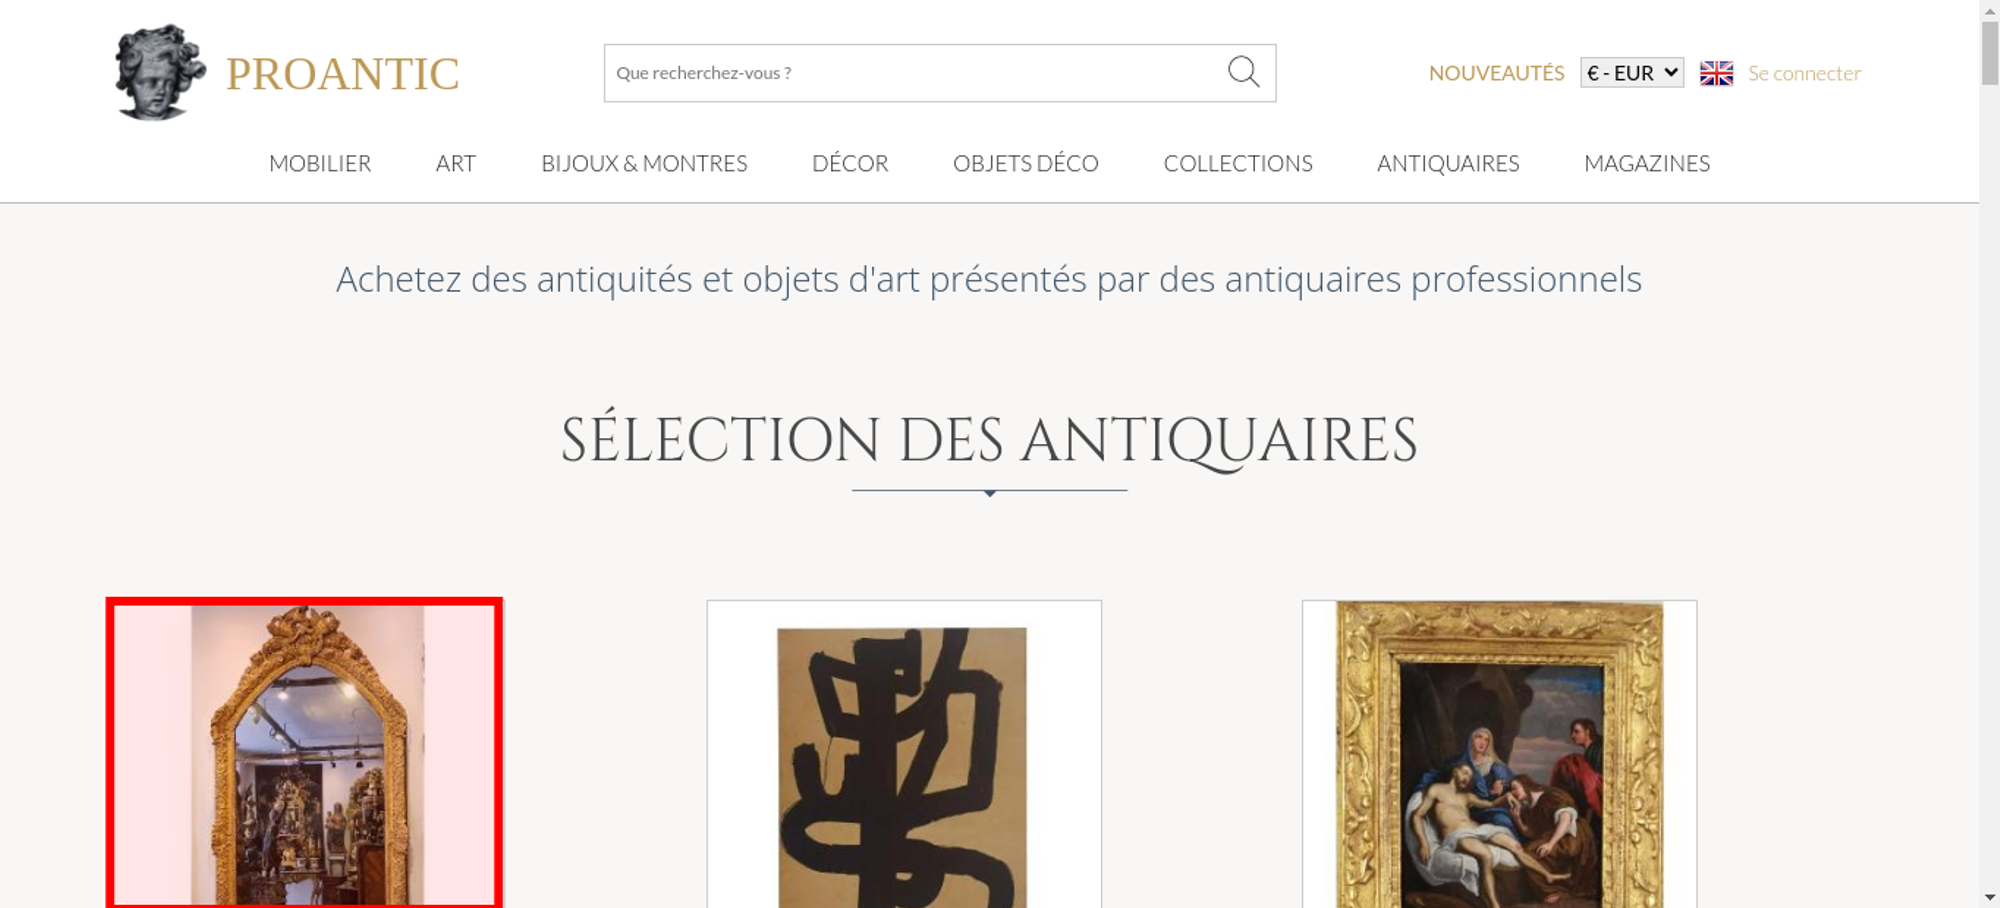Viewport: 2000px width, 908px height.
Task: Click the magnifying glass search icon
Action: point(1243,72)
